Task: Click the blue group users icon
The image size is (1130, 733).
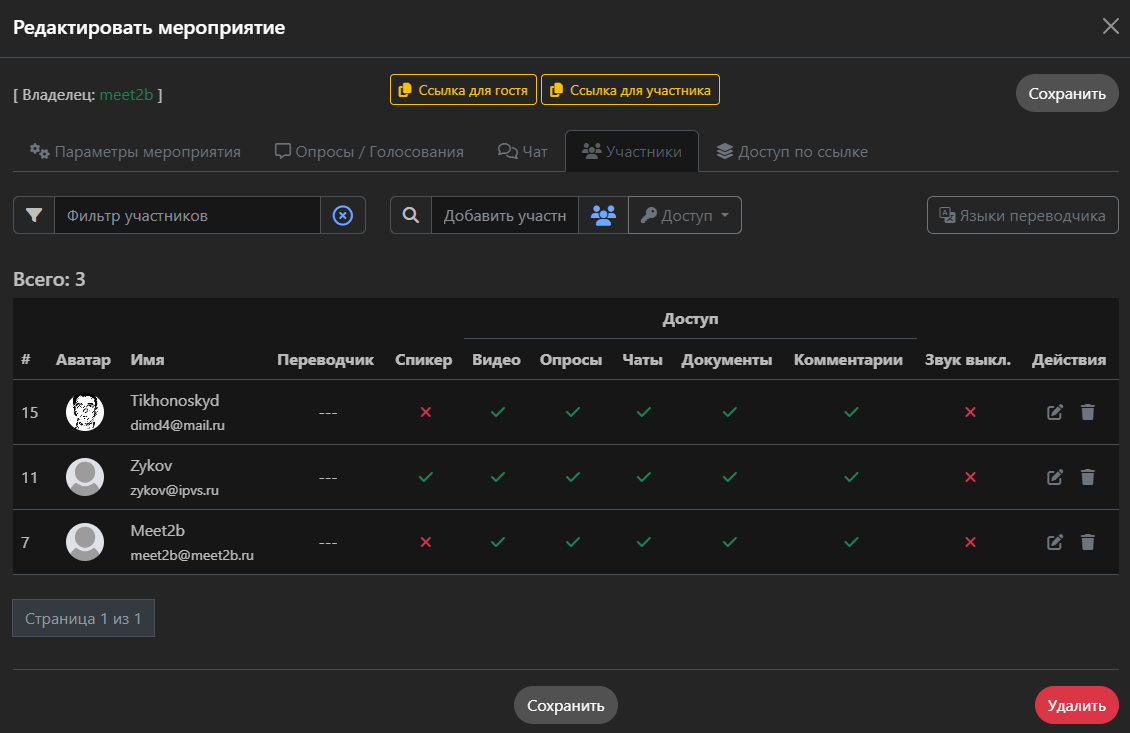Action: pos(603,215)
